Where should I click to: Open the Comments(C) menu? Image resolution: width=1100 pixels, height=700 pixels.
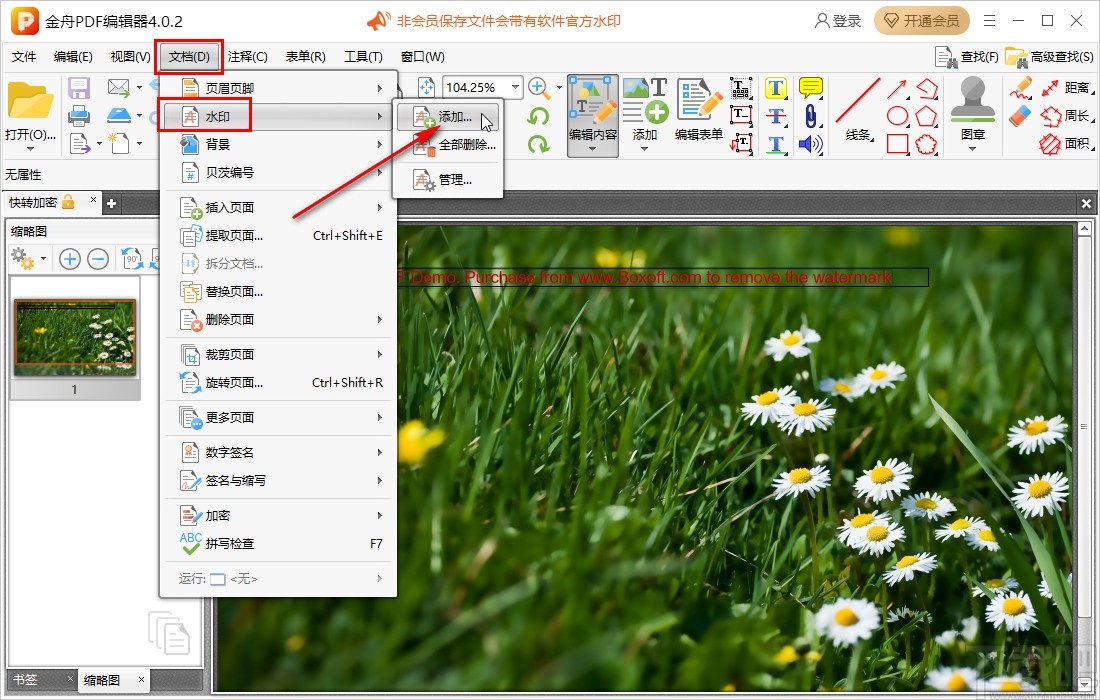click(x=248, y=57)
